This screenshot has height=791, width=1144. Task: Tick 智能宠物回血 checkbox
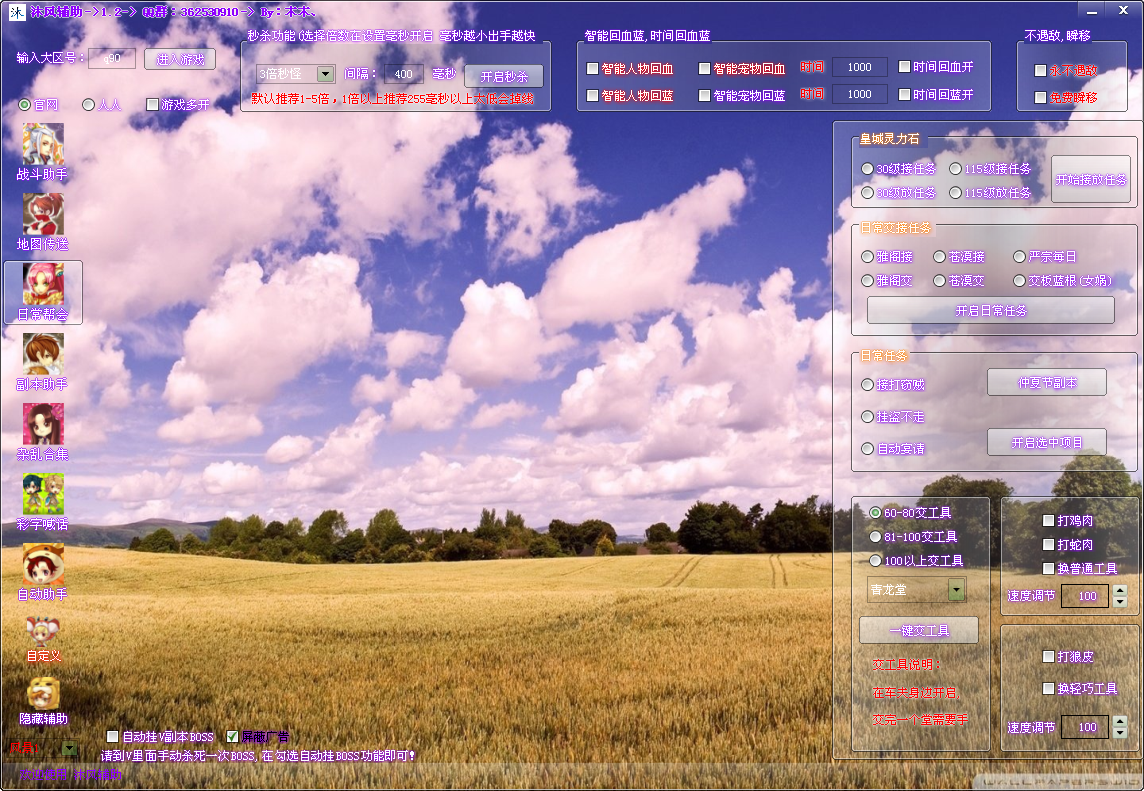[x=704, y=69]
